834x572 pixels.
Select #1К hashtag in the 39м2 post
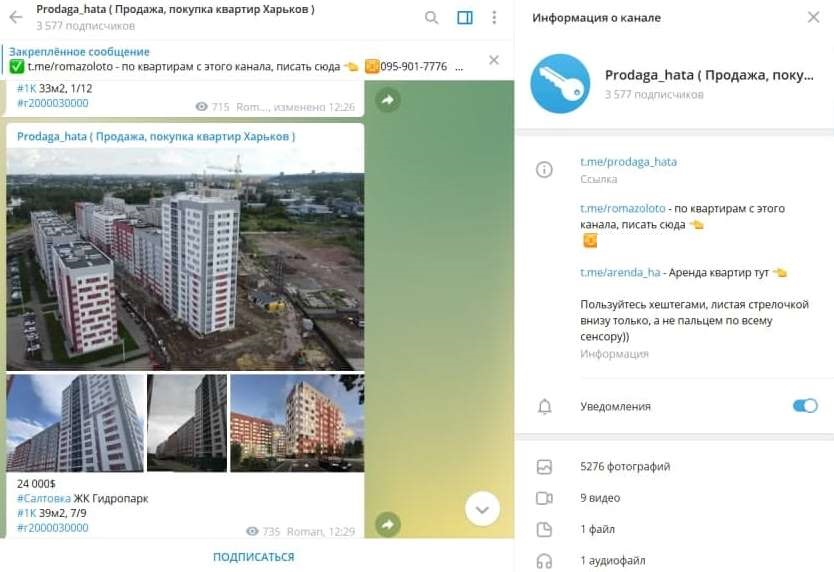click(x=27, y=513)
